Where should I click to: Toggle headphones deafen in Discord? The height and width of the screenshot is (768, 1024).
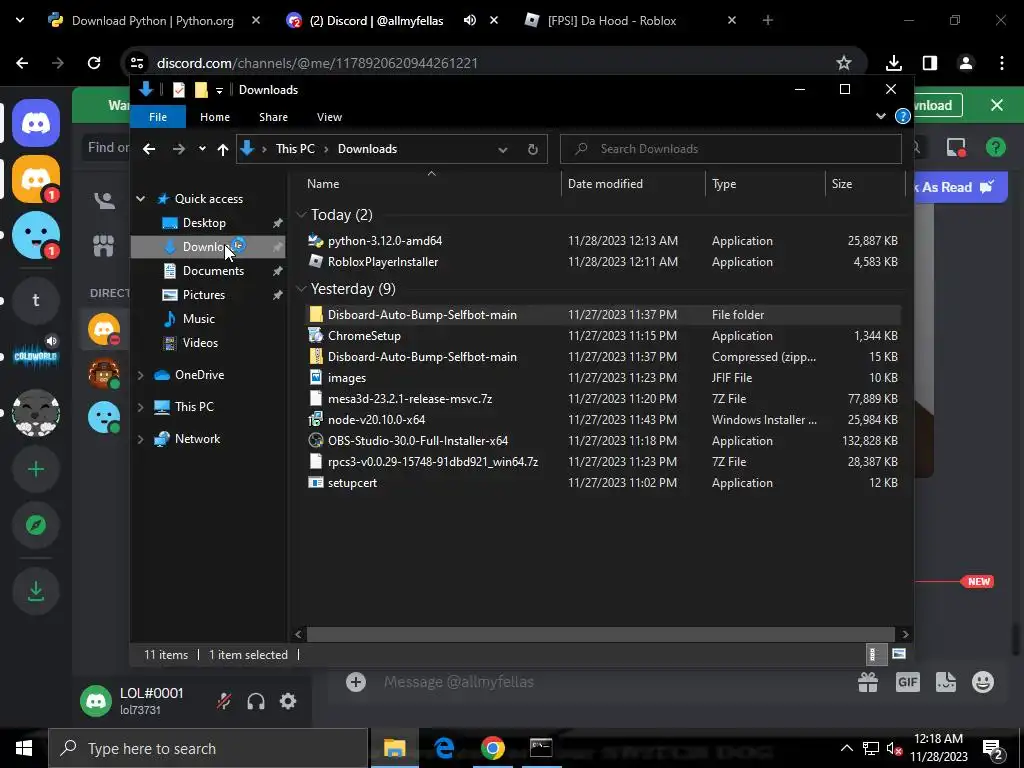coord(256,701)
